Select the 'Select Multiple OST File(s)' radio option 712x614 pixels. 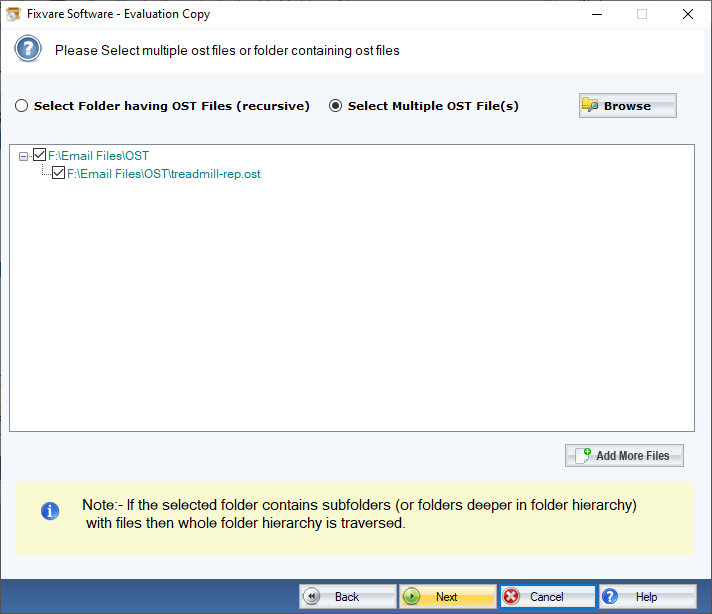tap(336, 106)
